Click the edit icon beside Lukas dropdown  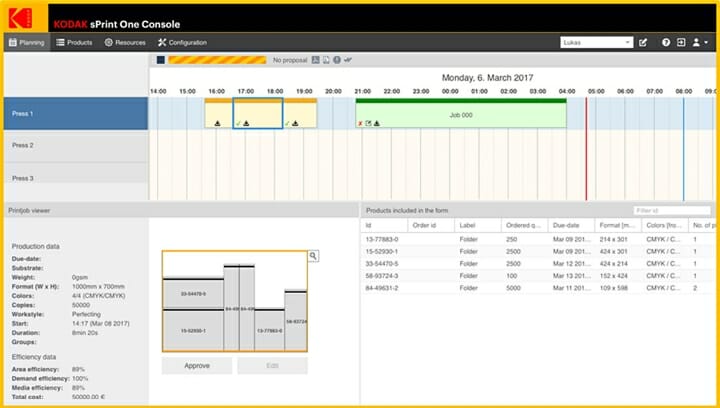pos(643,43)
